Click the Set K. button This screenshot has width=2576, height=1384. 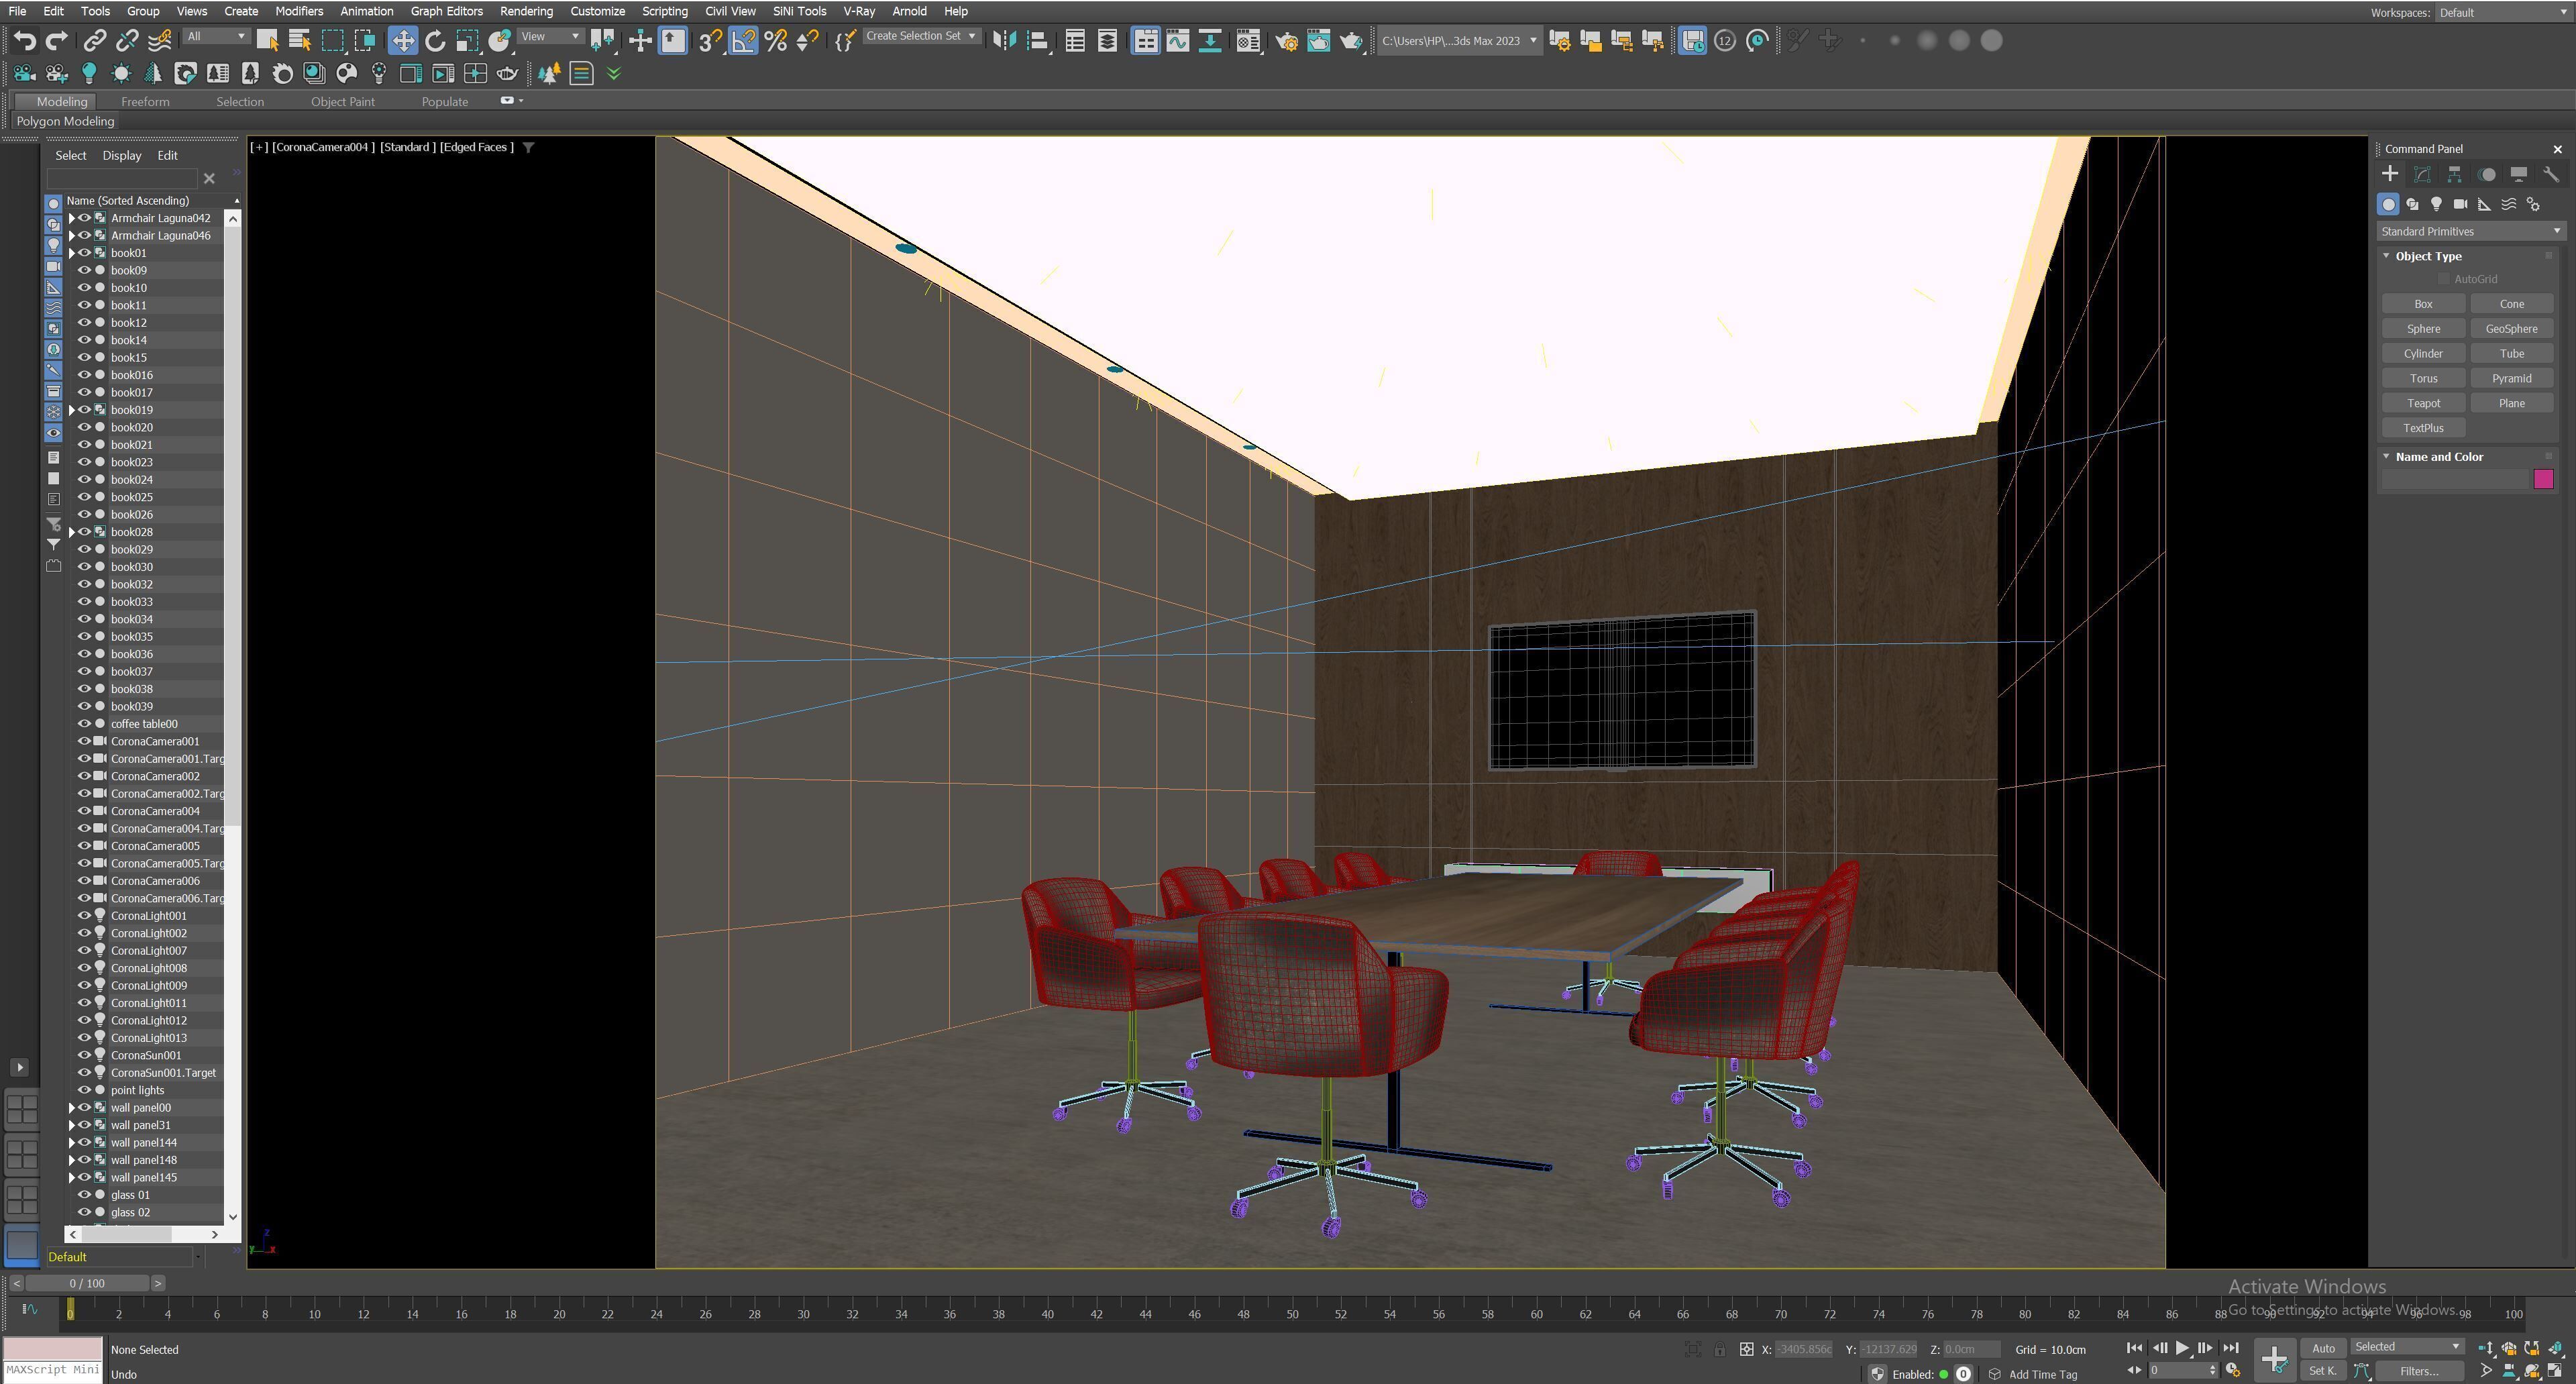(x=2323, y=1371)
